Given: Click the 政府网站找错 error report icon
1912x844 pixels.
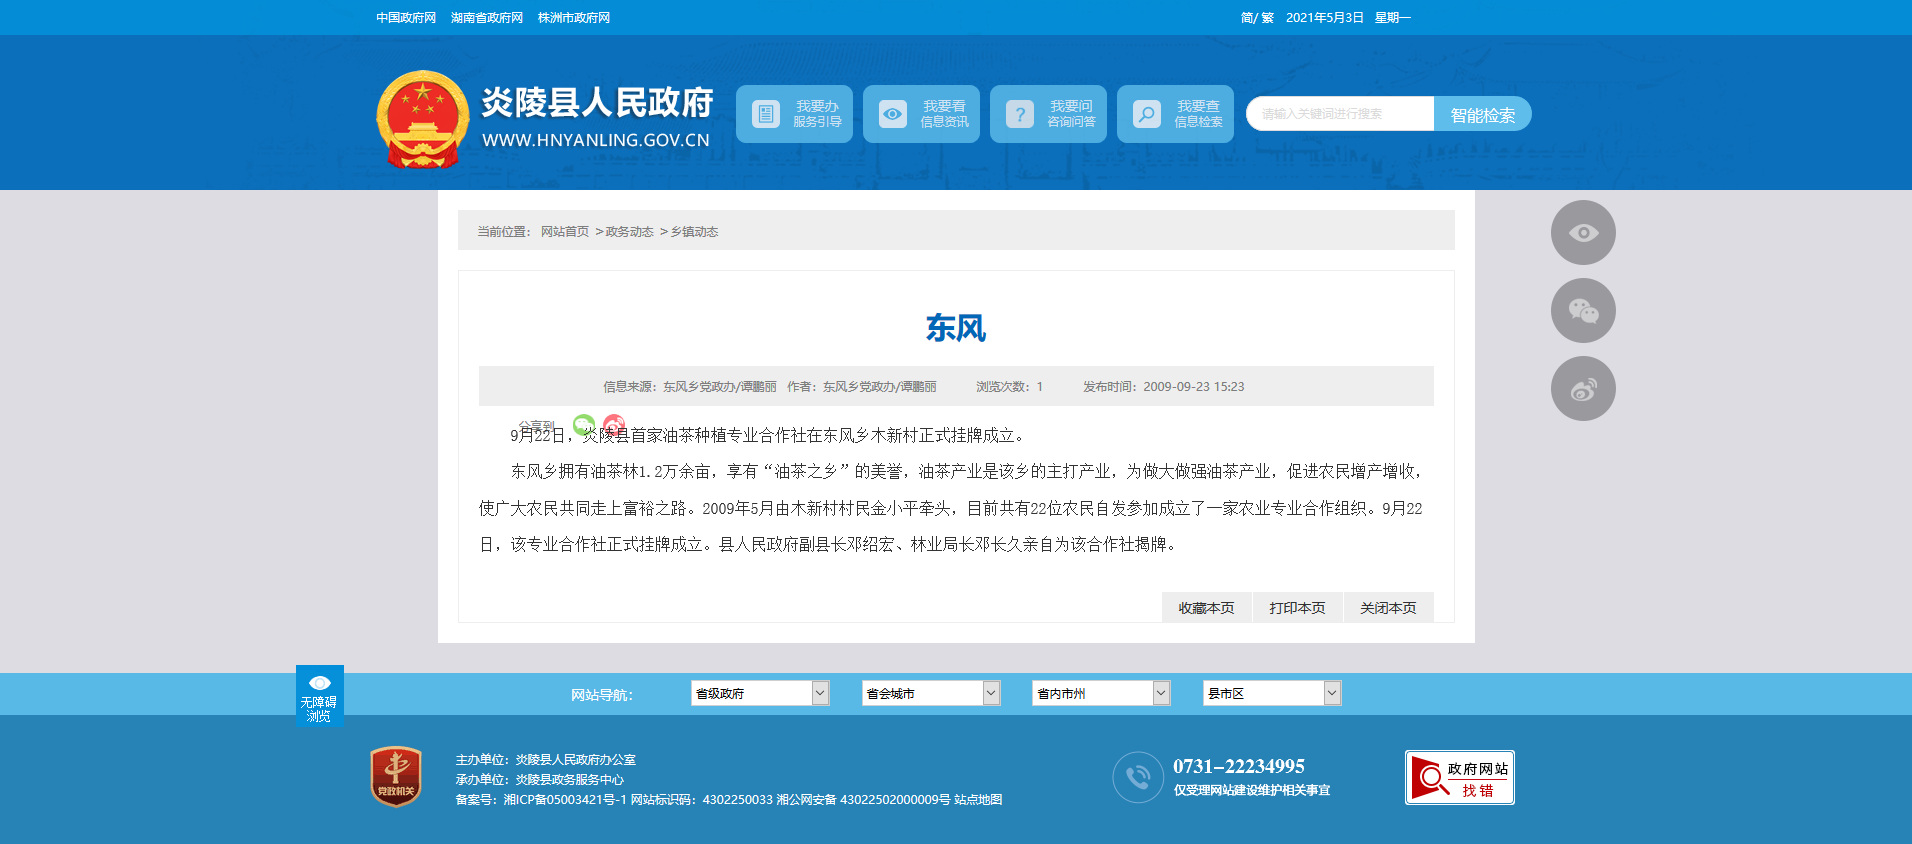Looking at the screenshot, I should [1459, 778].
